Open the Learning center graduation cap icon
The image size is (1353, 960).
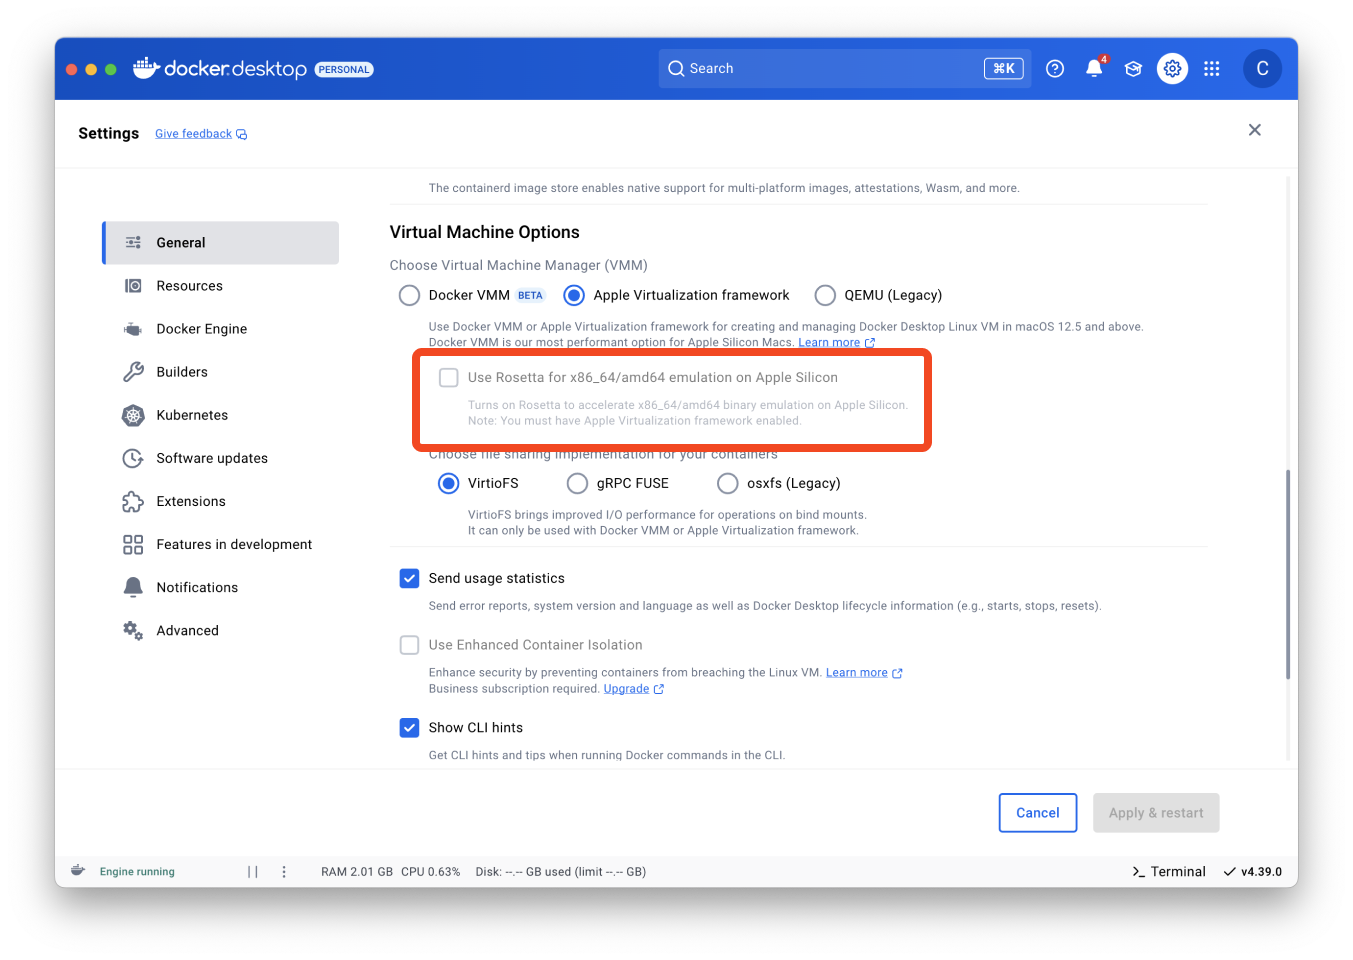click(x=1133, y=69)
